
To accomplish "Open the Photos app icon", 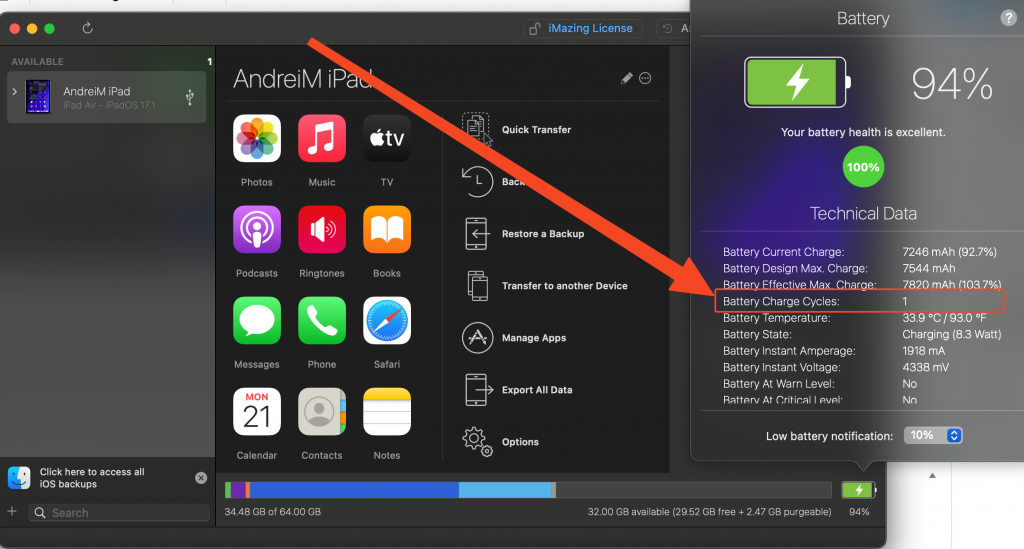I will click(x=257, y=138).
